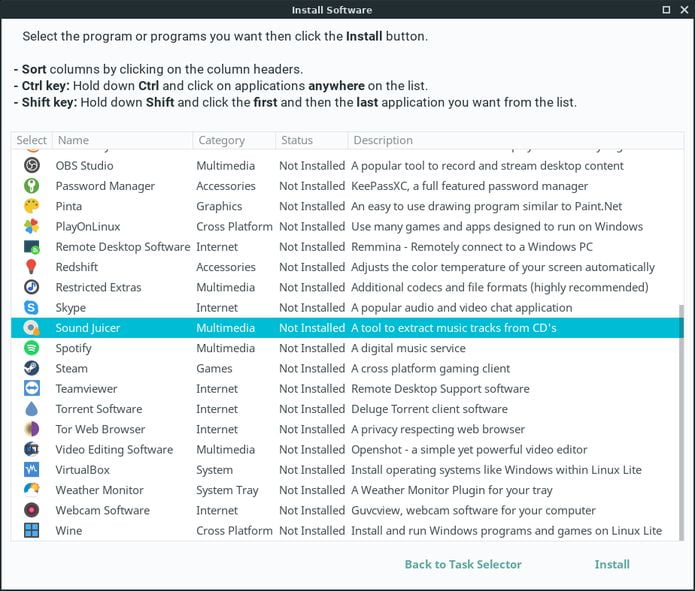Click the Redshift bulb icon

coord(31,267)
